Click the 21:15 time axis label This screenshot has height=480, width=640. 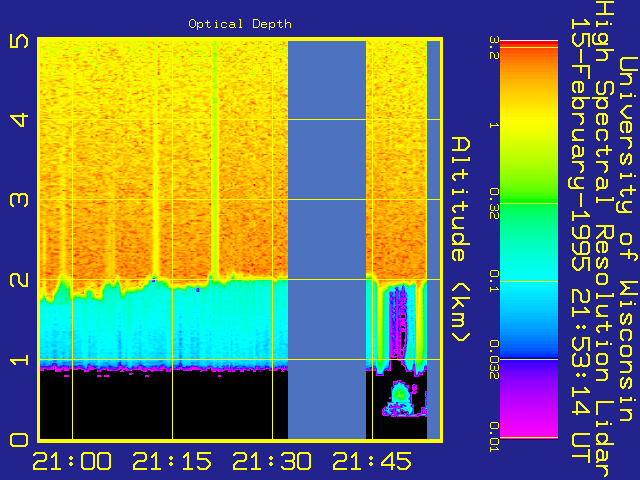(x=172, y=461)
